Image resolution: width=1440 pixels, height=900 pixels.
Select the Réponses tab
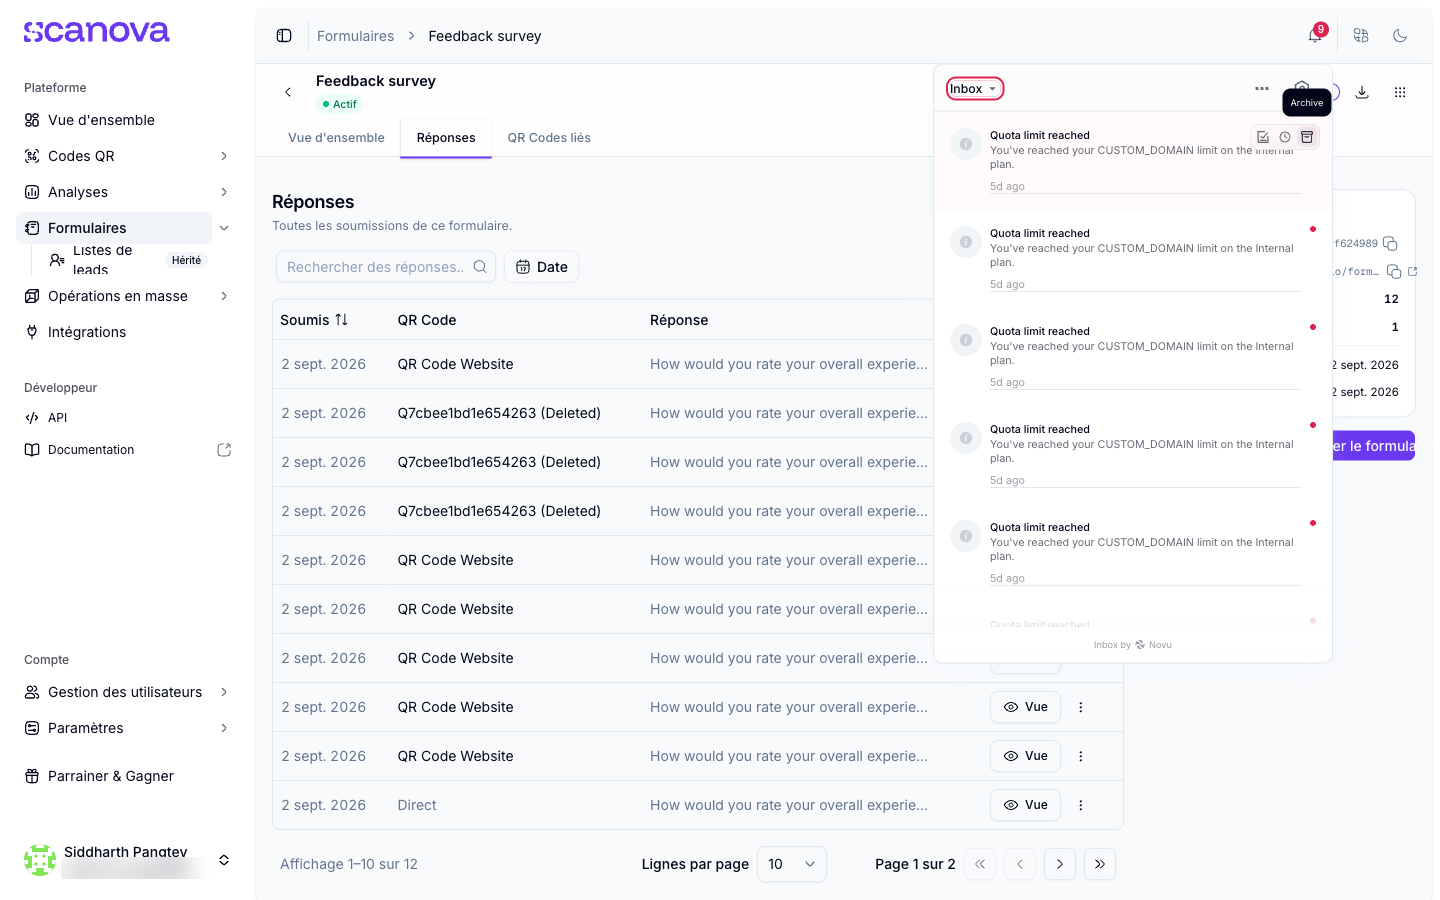point(446,138)
